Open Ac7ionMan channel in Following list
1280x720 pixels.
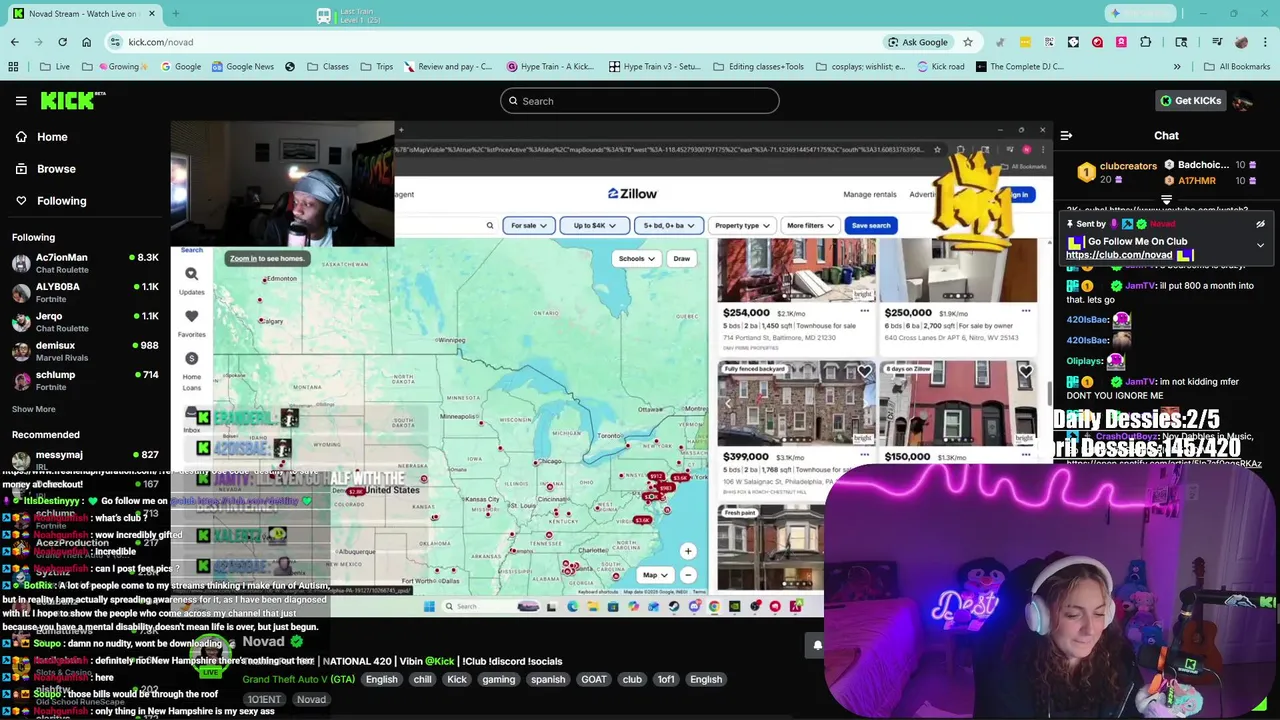tap(84, 264)
